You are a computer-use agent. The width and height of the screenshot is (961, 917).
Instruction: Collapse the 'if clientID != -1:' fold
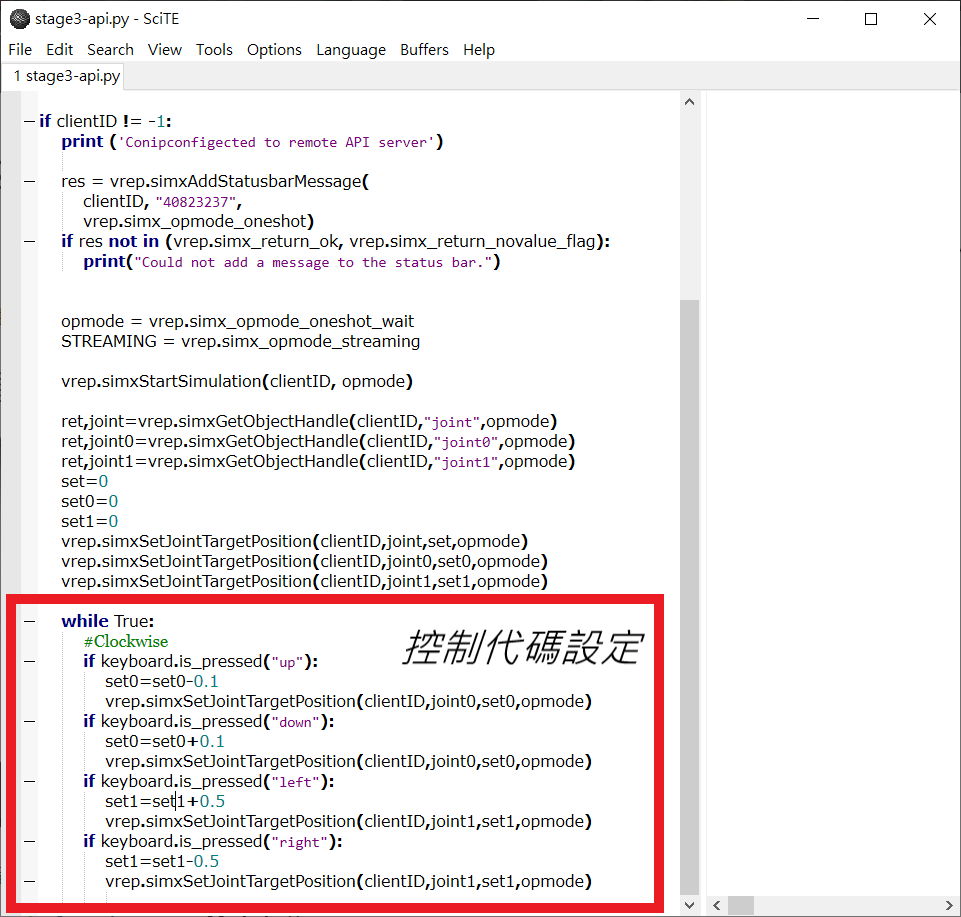(29, 121)
